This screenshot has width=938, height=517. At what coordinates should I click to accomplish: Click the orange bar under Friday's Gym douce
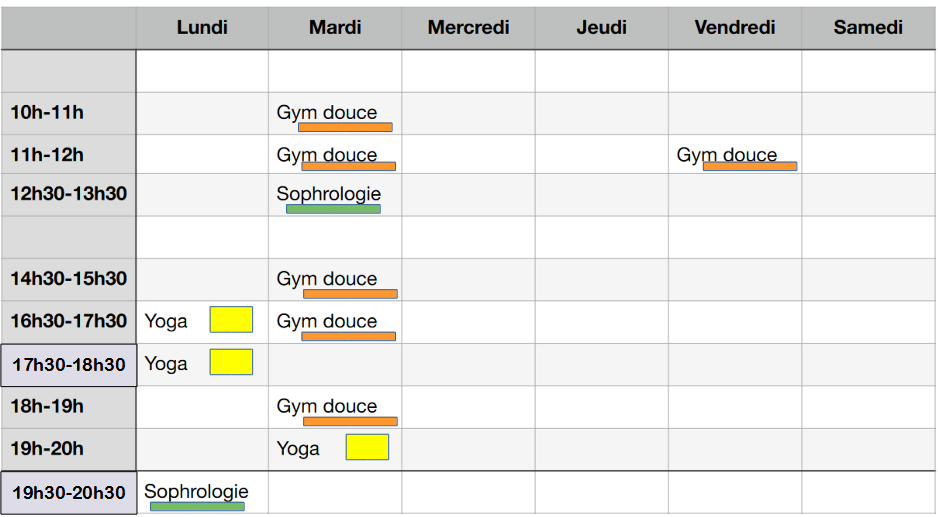pos(750,166)
